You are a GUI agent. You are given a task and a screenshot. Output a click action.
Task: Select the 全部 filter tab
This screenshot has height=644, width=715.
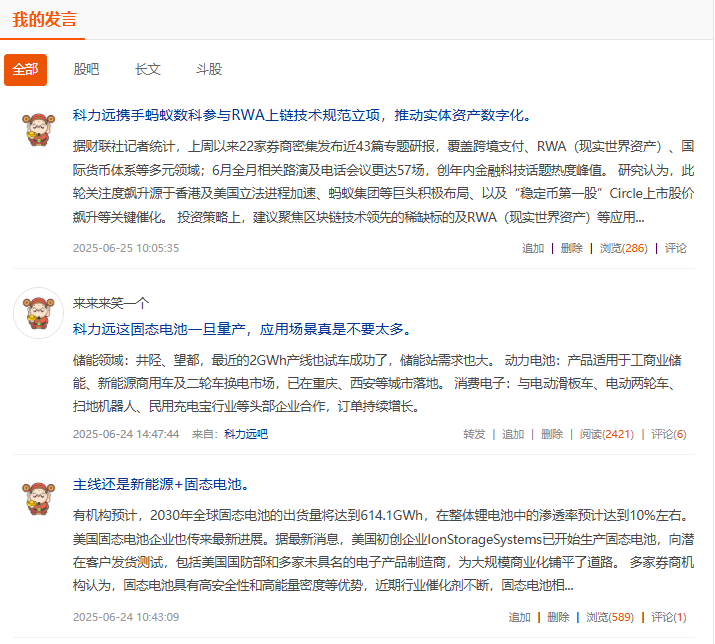coord(26,70)
